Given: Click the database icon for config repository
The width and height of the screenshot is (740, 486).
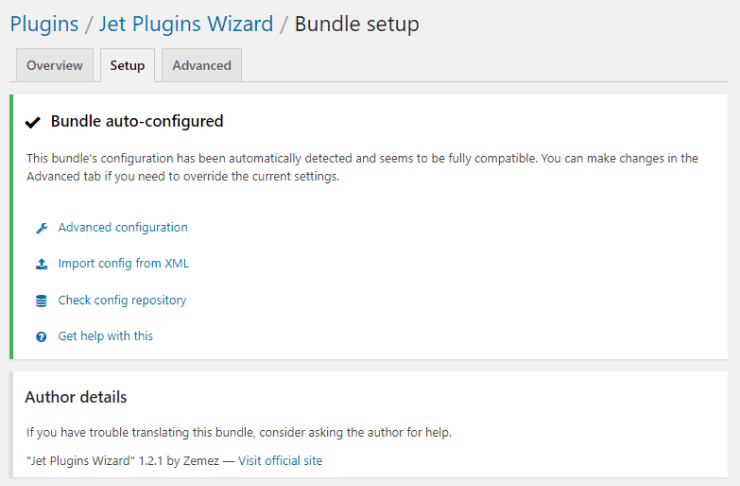Looking at the screenshot, I should point(42,301).
